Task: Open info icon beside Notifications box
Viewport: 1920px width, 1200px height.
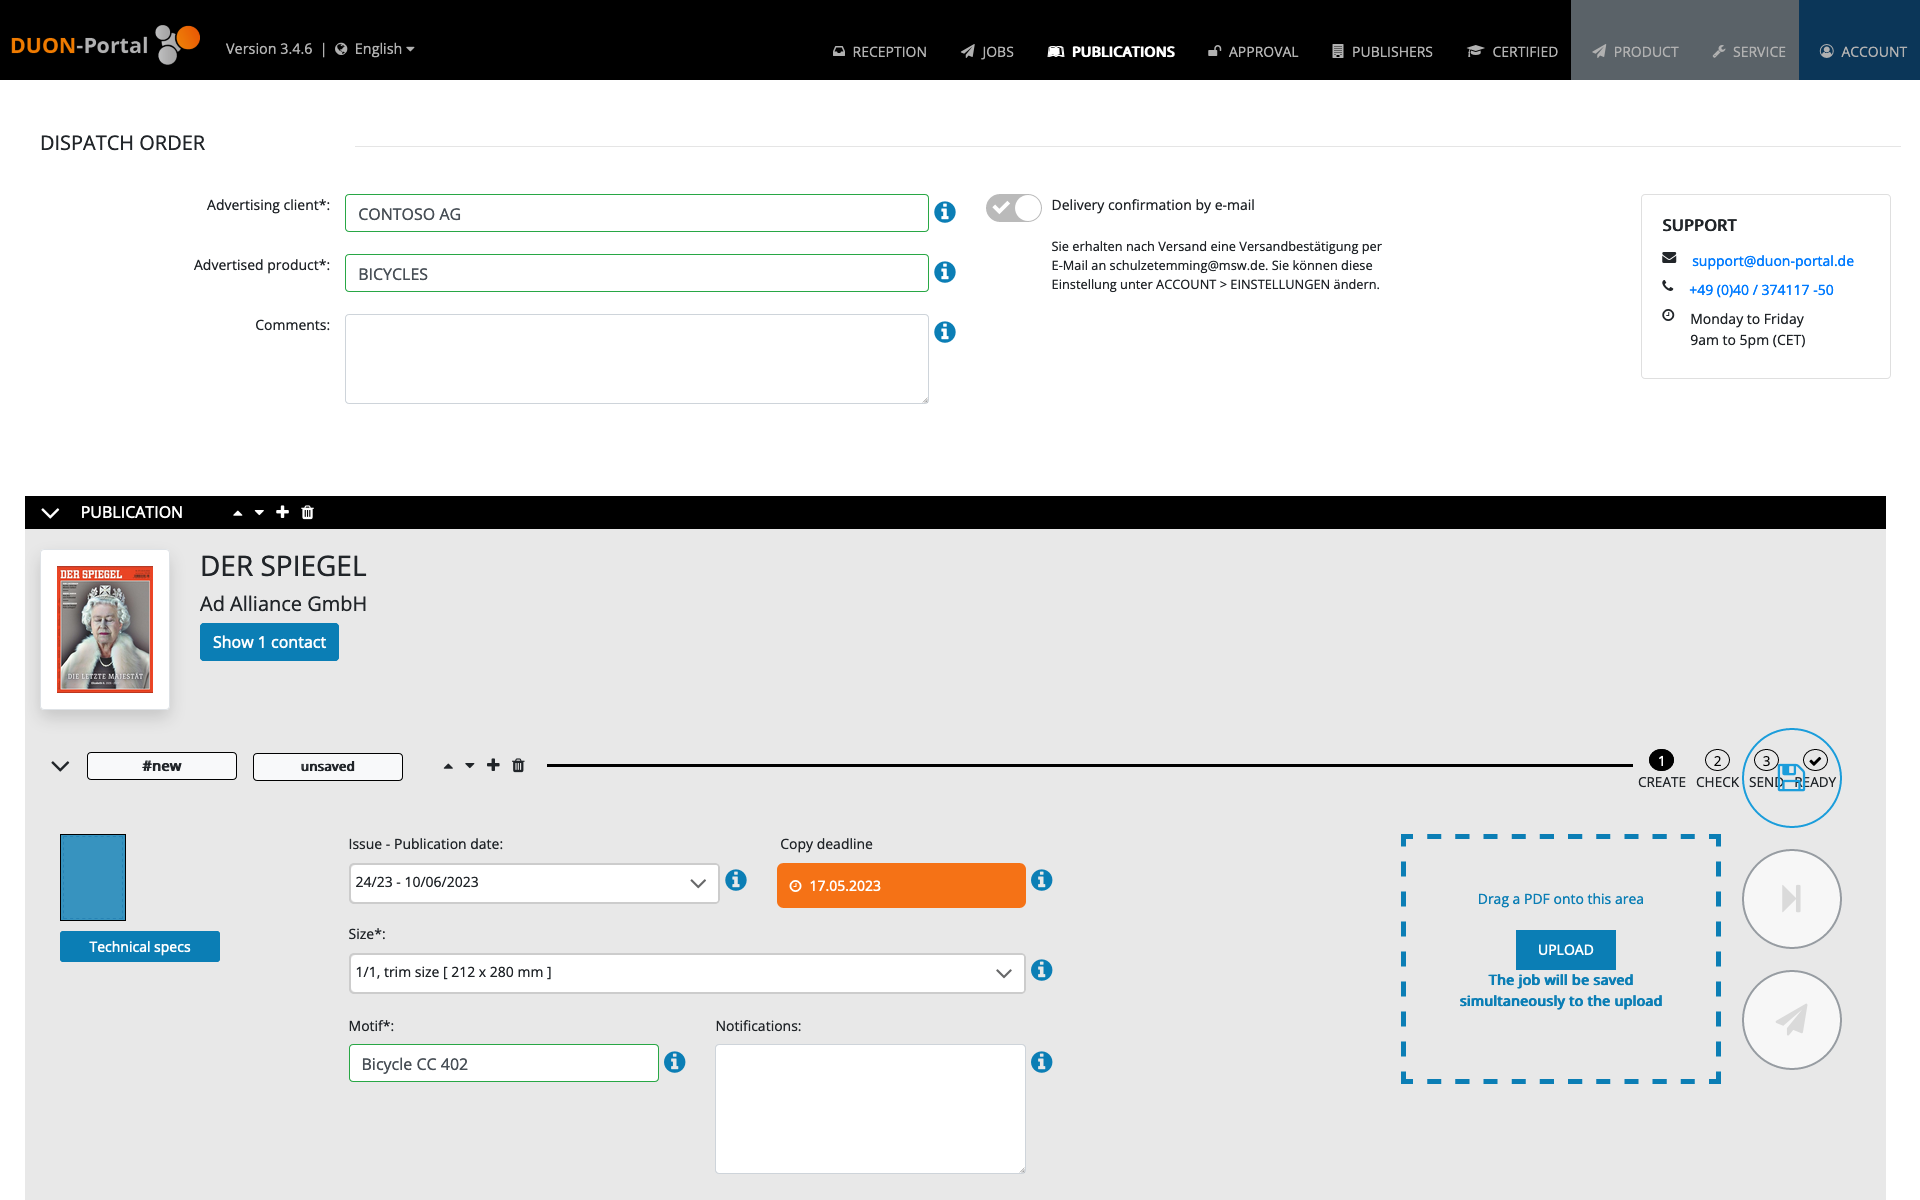Action: 1042,1062
